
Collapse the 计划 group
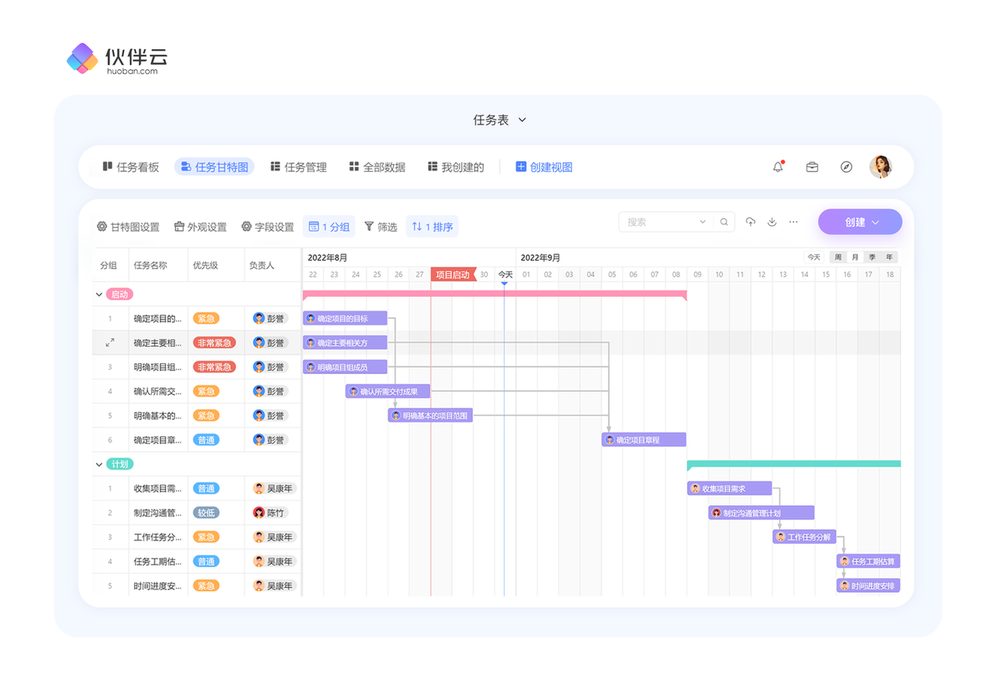click(x=99, y=465)
